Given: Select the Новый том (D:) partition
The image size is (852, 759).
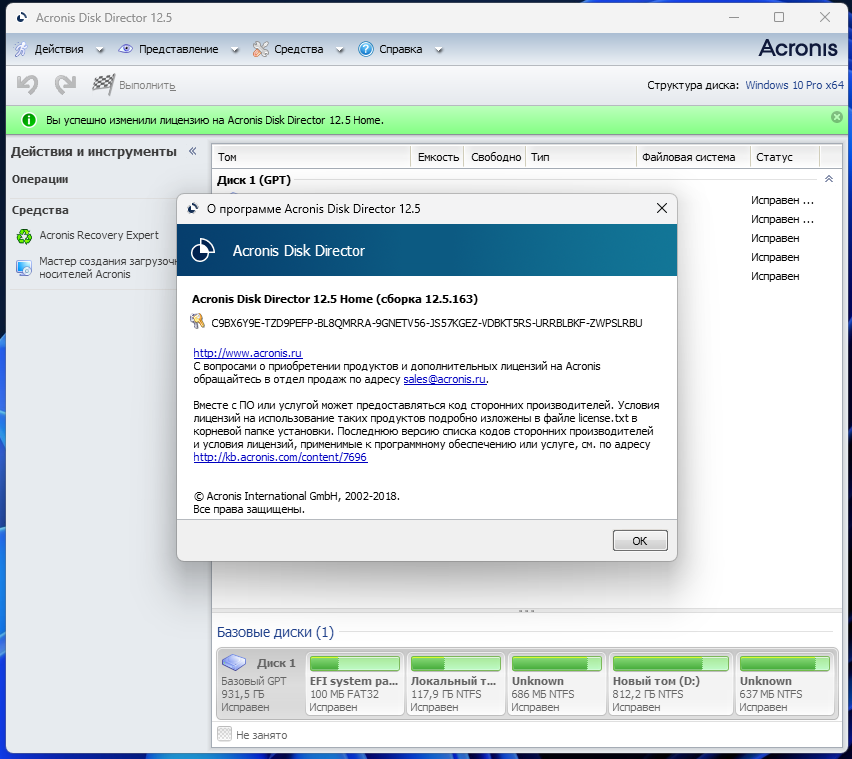Looking at the screenshot, I should click(671, 683).
